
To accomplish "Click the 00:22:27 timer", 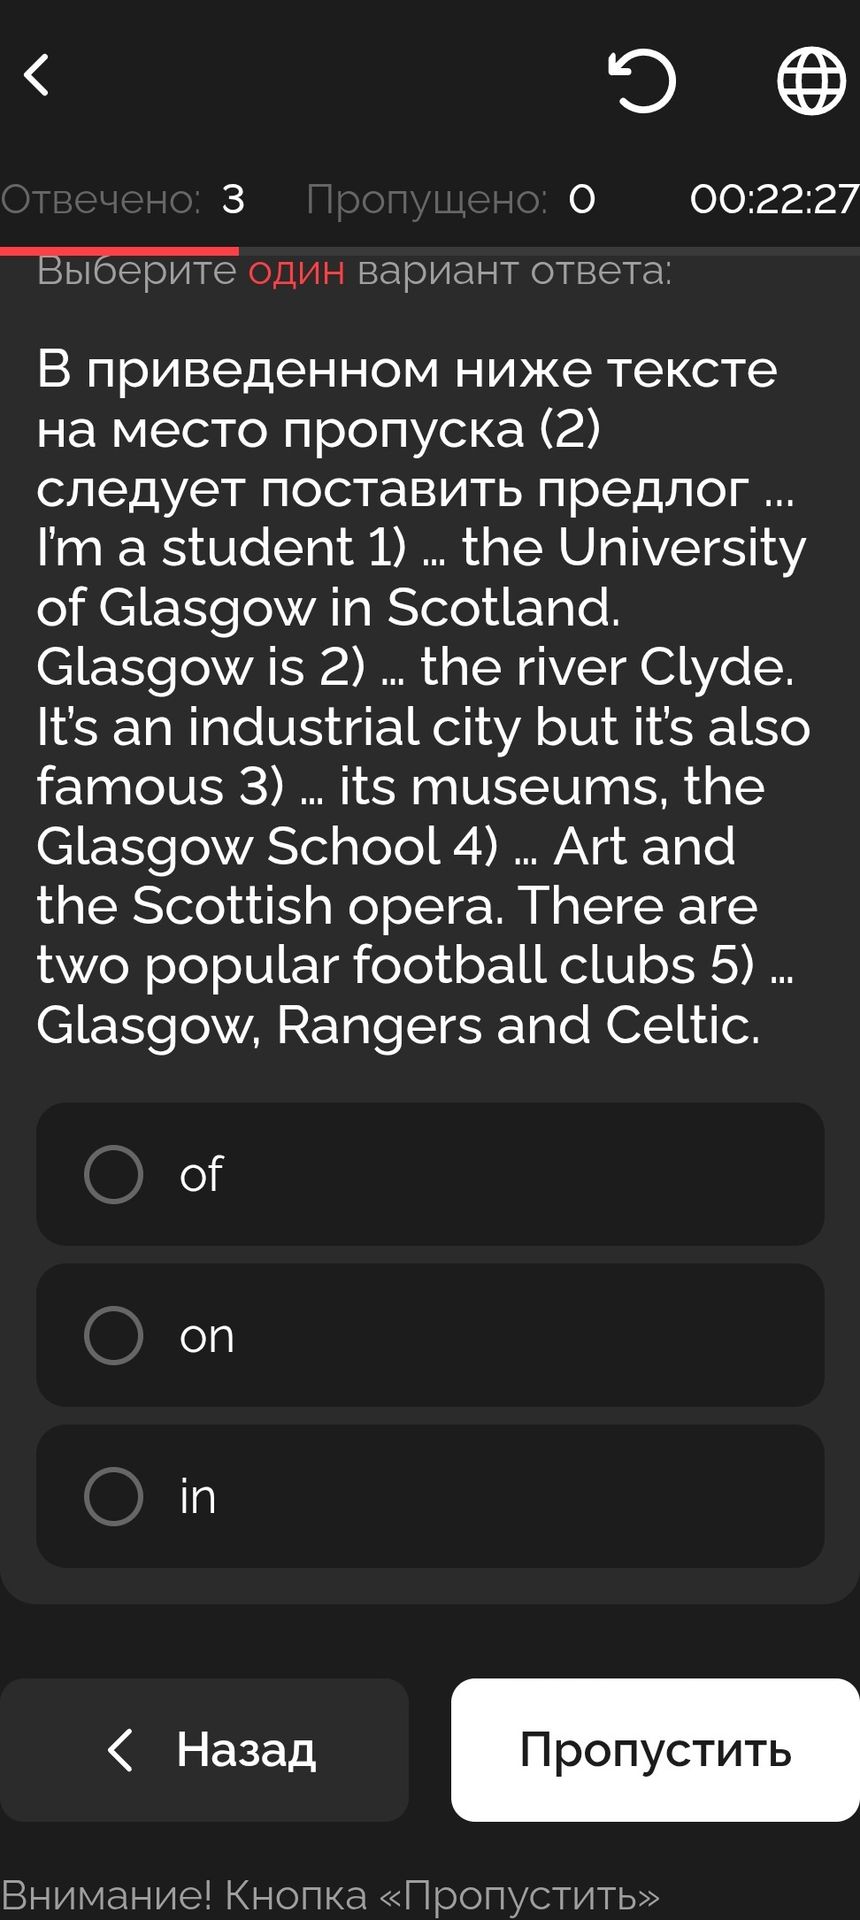I will coord(774,199).
